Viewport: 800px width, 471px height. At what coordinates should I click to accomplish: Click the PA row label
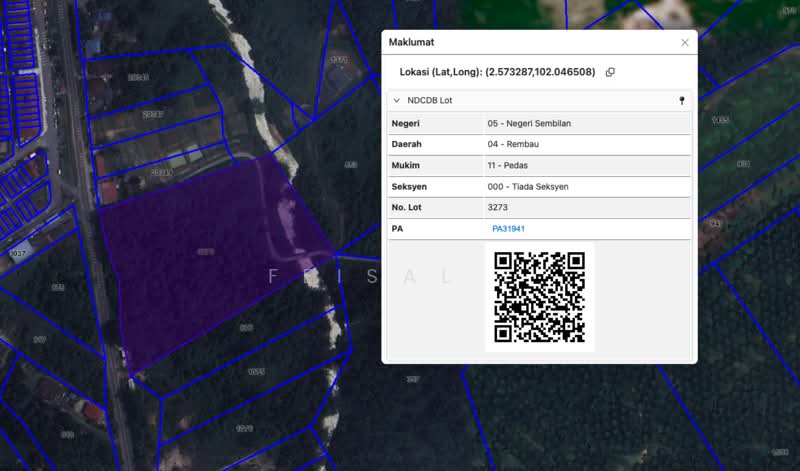tap(397, 229)
